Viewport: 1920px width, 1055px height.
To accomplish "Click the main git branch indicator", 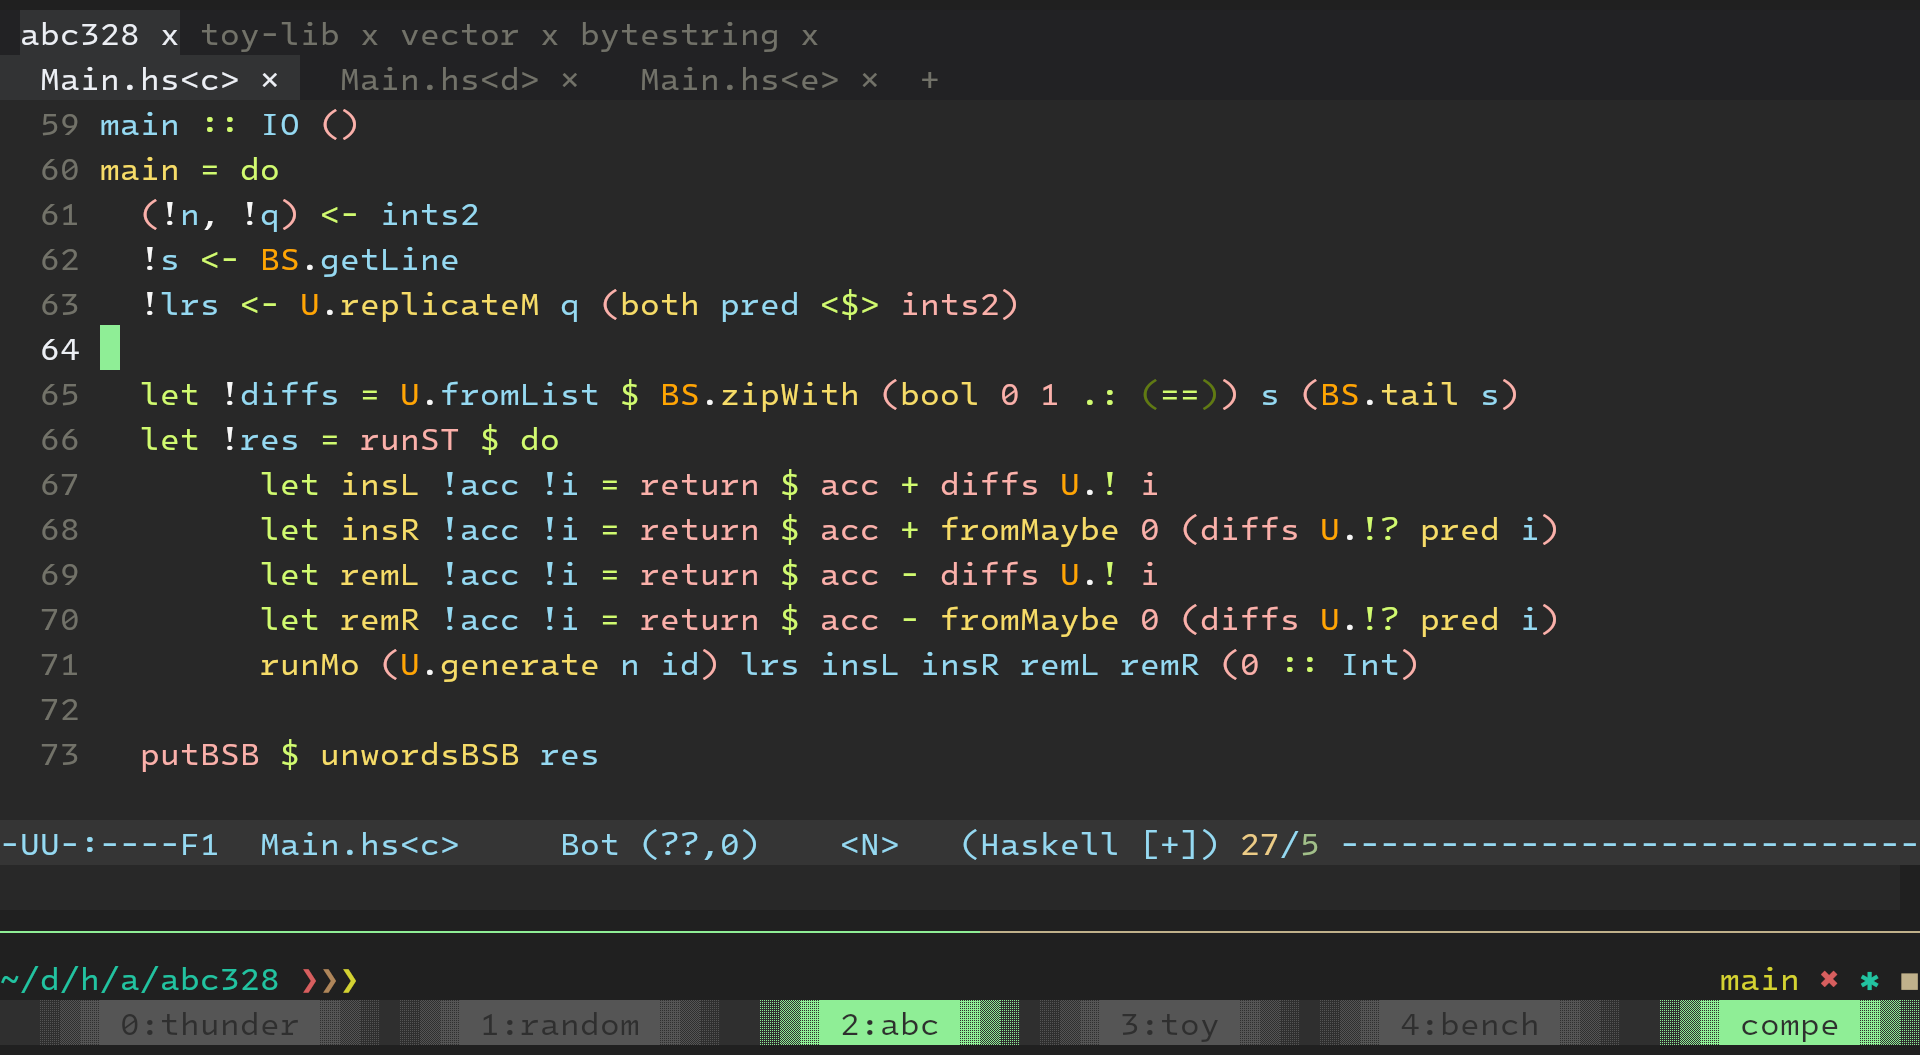I will click(x=1759, y=980).
